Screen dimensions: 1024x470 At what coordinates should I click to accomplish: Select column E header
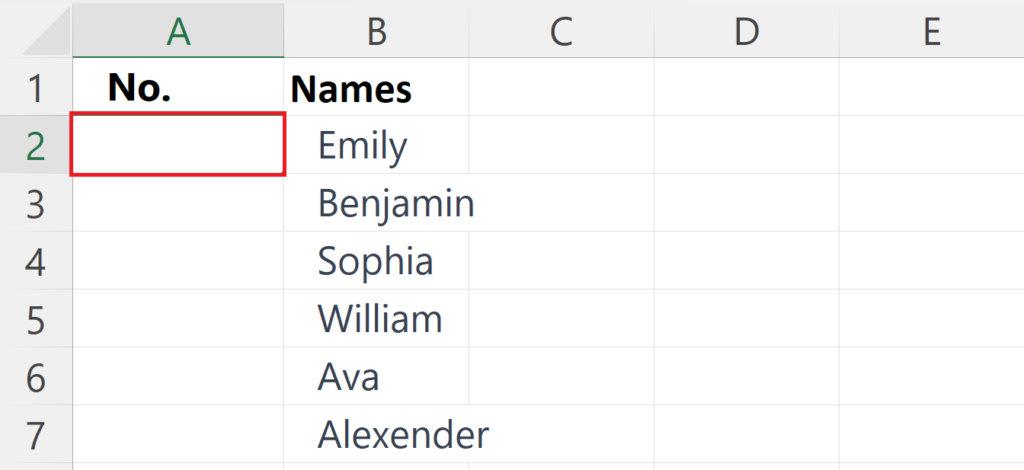click(x=931, y=30)
